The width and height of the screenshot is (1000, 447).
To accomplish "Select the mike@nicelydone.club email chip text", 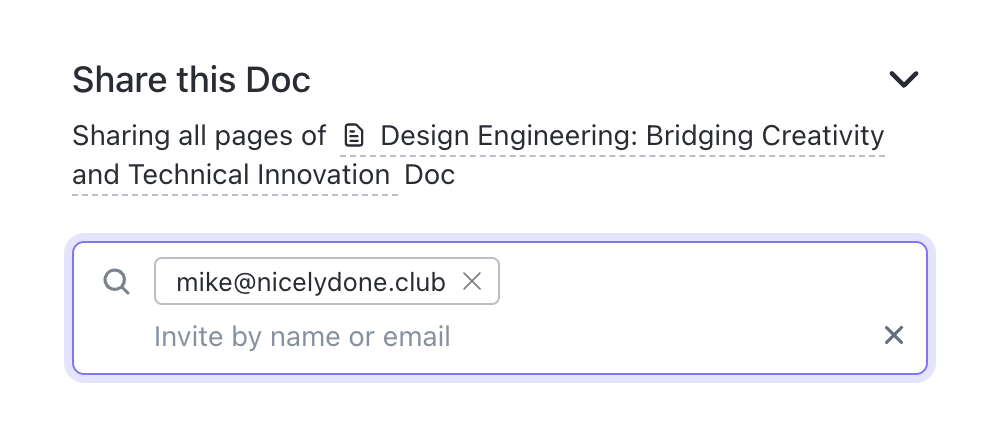I will (310, 282).
